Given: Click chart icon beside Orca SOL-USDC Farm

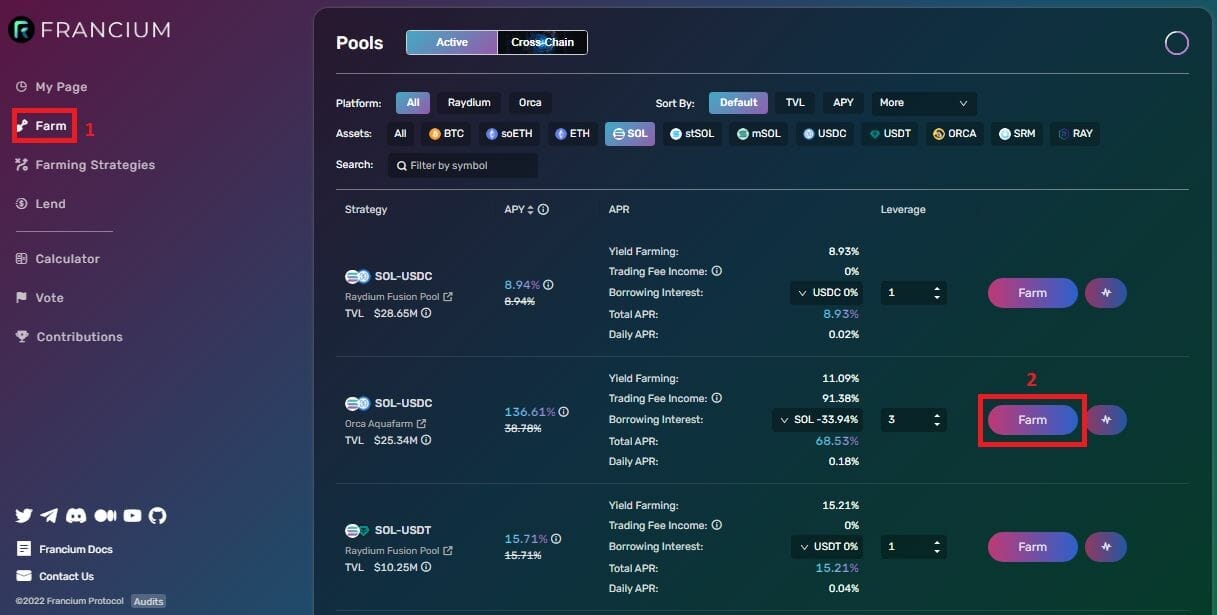Looking at the screenshot, I should pos(1106,420).
